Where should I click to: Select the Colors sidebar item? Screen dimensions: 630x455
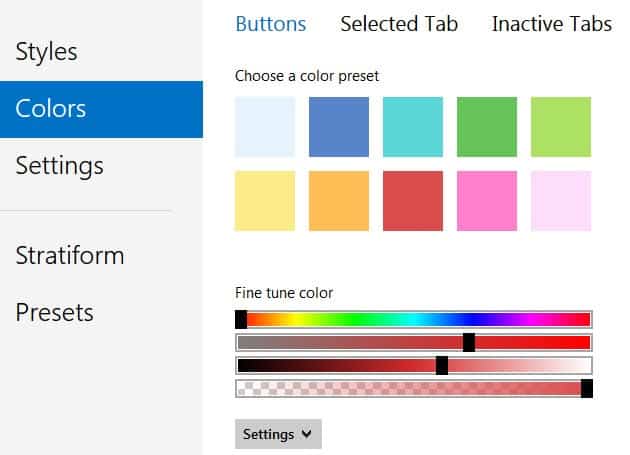[x=101, y=109]
